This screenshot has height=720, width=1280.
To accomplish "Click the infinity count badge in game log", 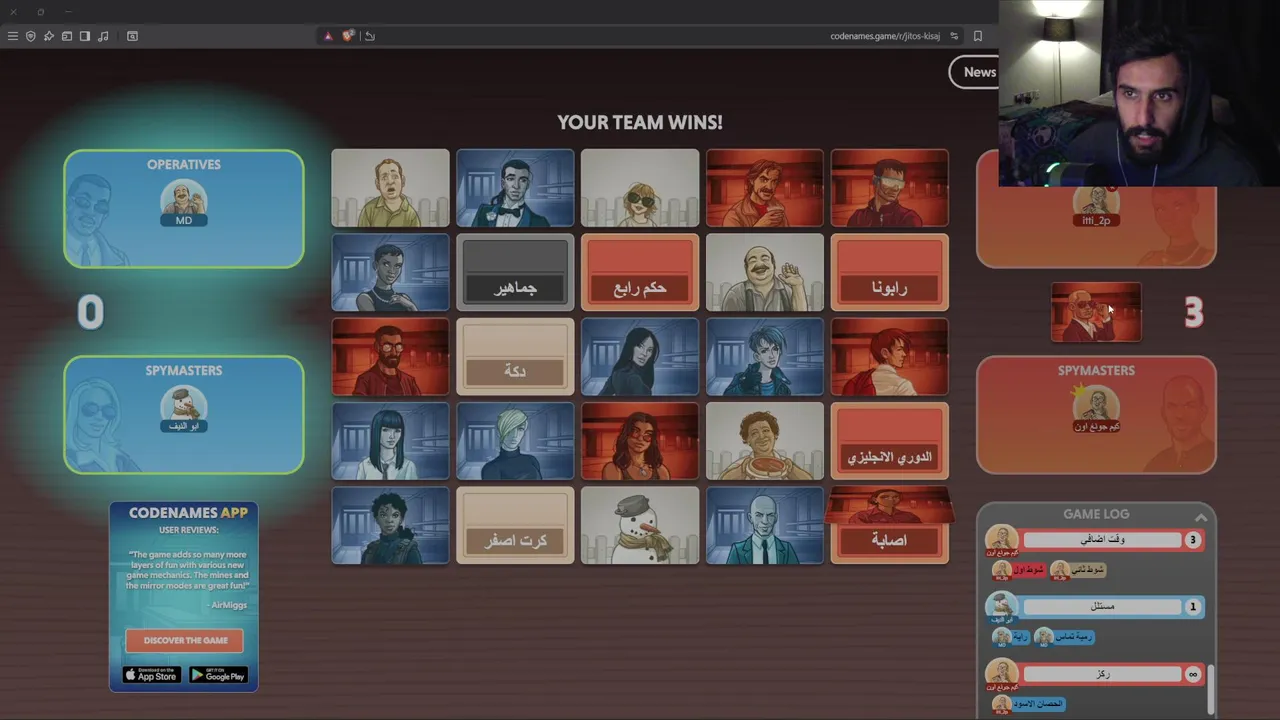I will (1192, 674).
